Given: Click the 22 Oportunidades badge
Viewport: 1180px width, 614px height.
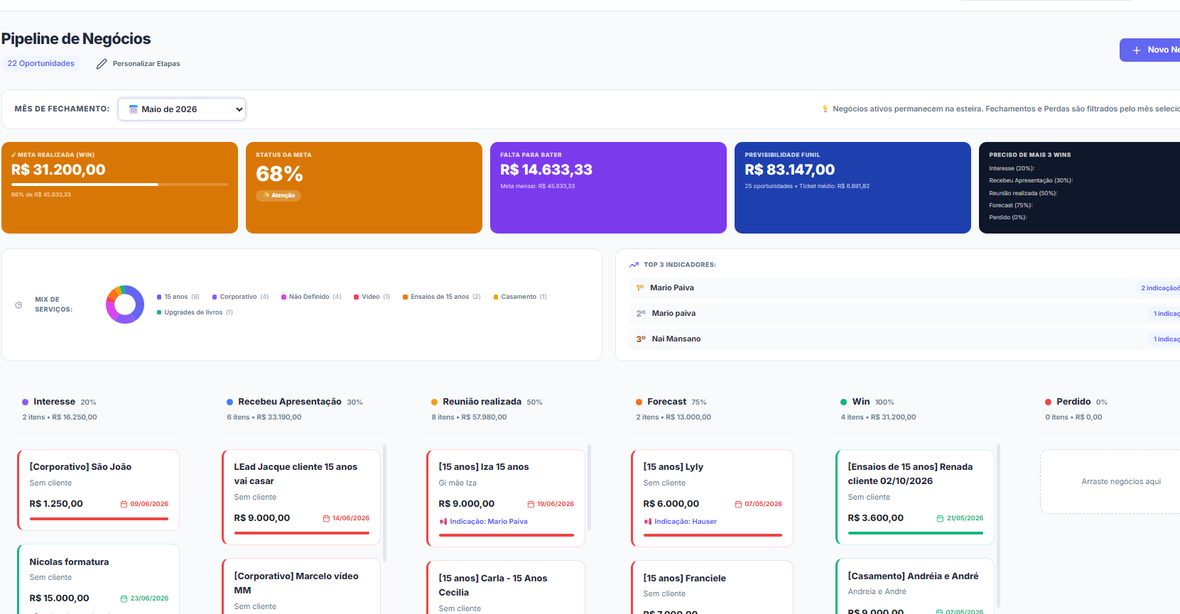Looking at the screenshot, I should tap(41, 64).
